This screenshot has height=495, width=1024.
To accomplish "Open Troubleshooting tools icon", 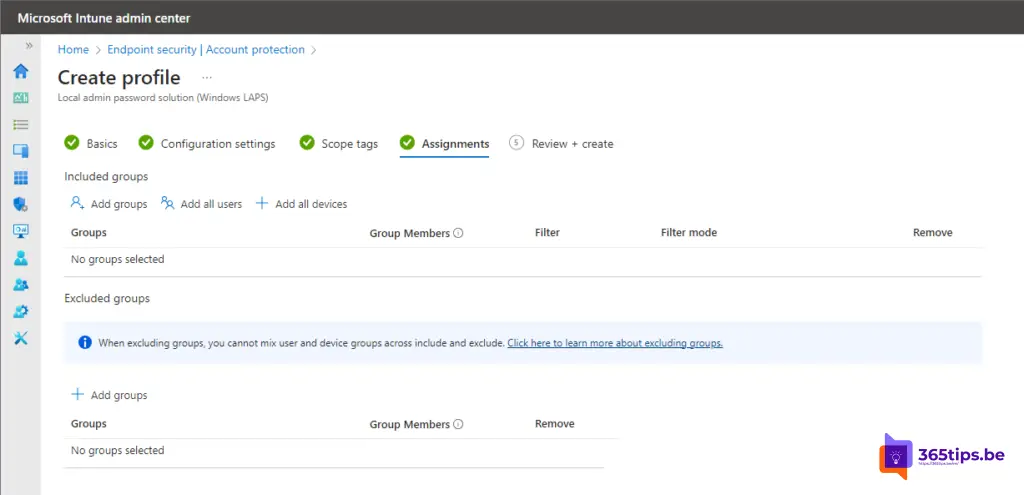I will [21, 338].
